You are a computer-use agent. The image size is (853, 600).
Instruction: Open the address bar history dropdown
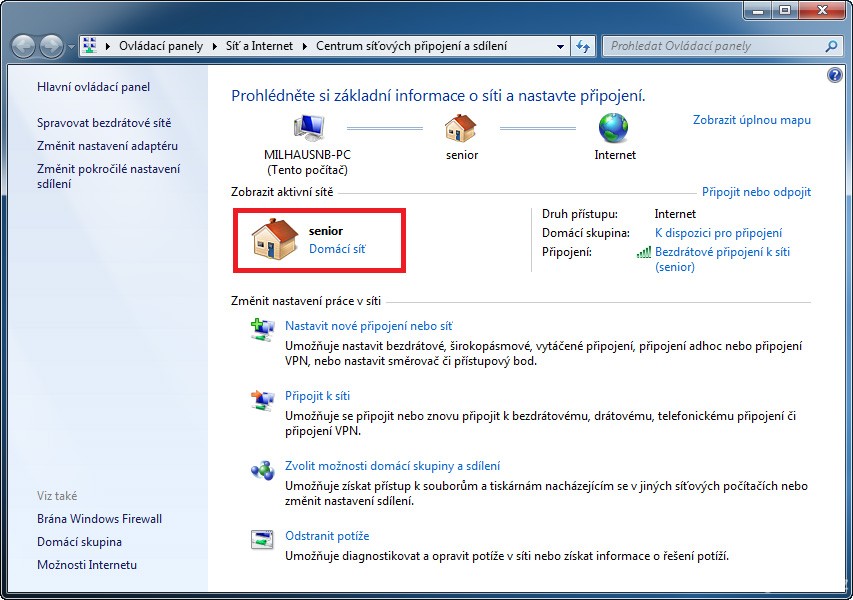coord(560,47)
